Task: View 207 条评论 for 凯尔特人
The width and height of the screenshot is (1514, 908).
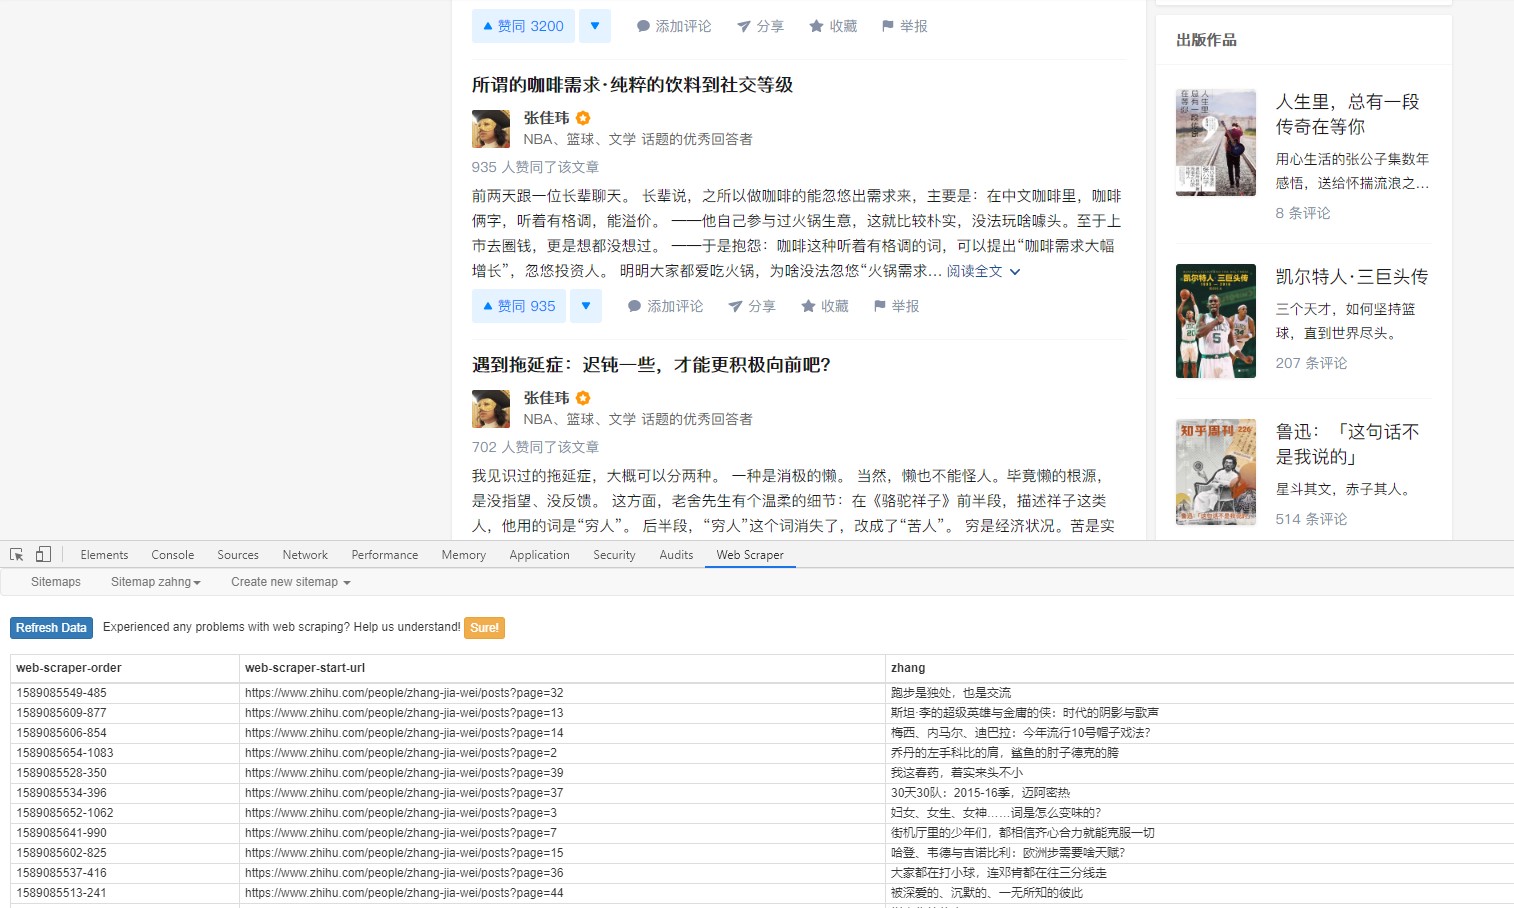Action: click(x=1311, y=363)
